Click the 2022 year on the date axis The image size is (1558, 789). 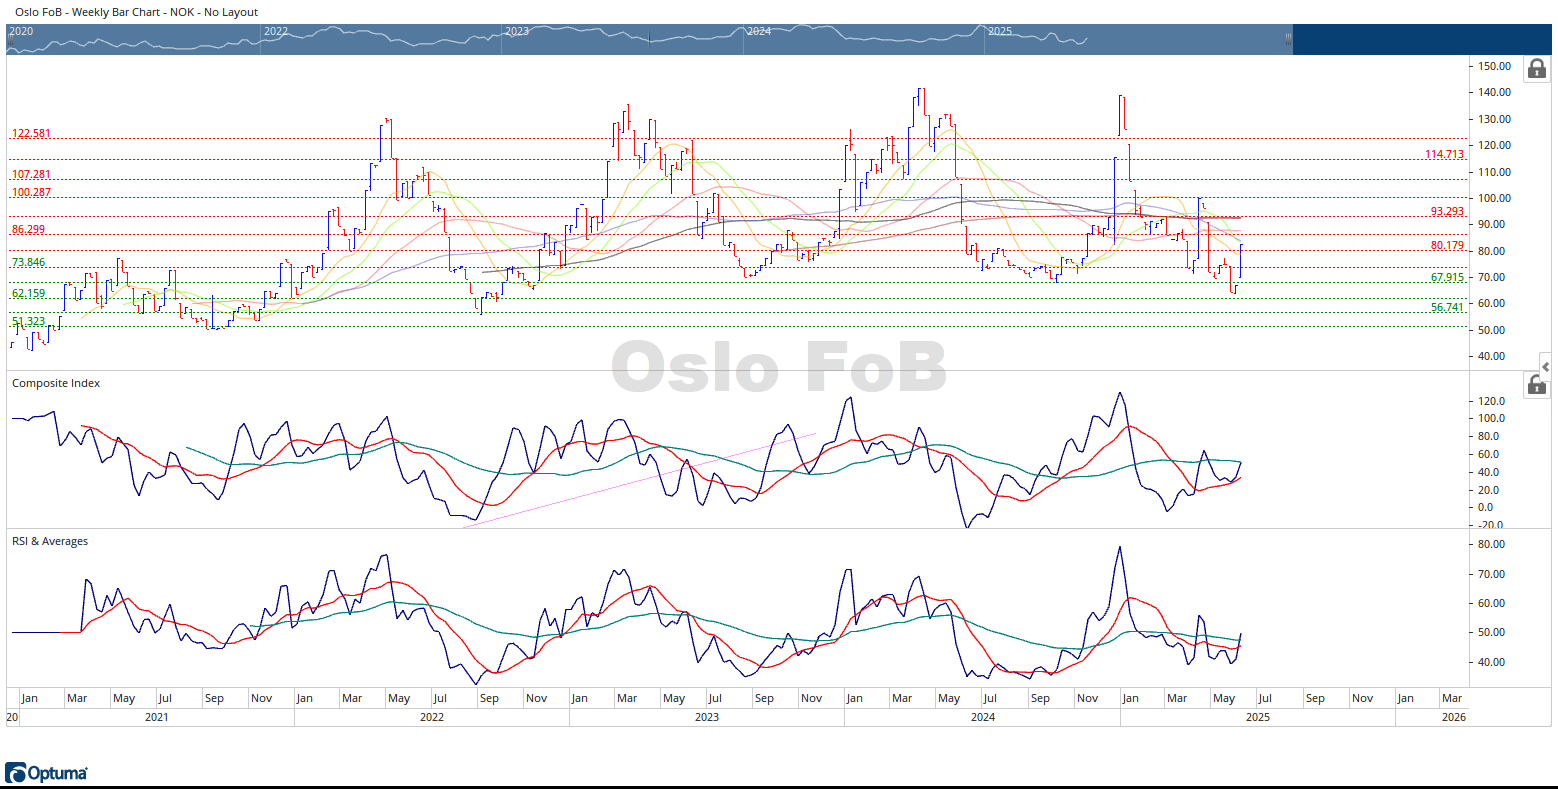pyautogui.click(x=432, y=717)
